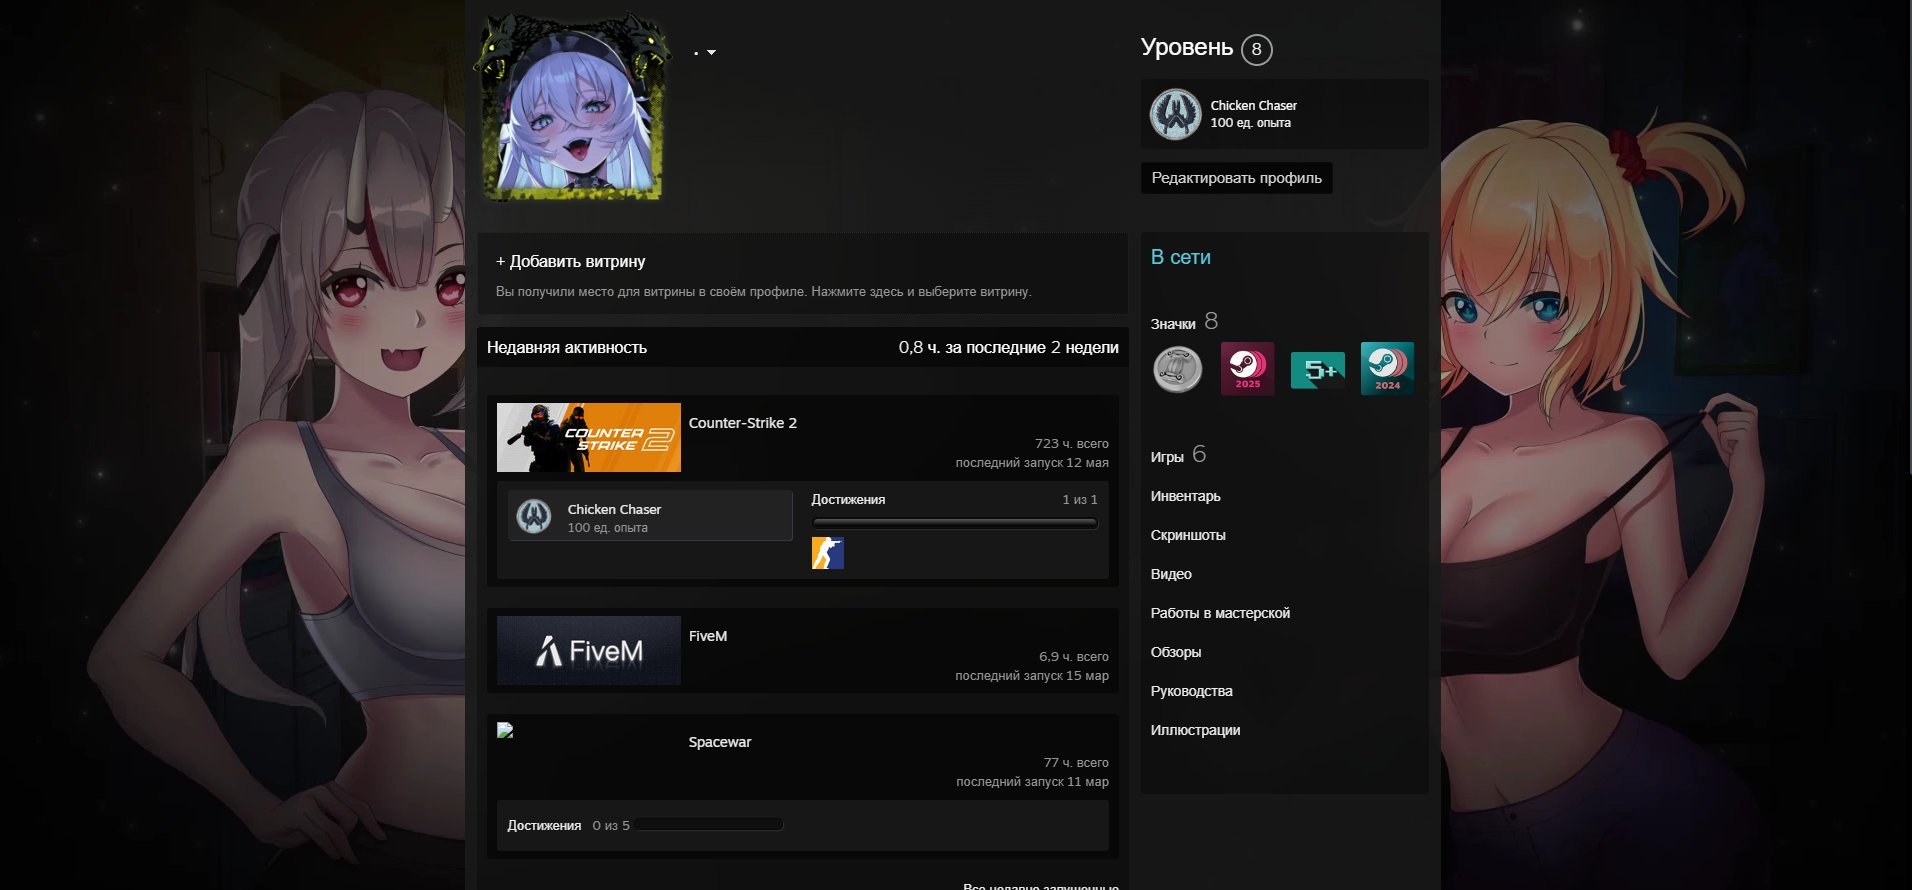Click the 1 из 1 achievements count
The height and width of the screenshot is (890, 1912).
click(x=1080, y=500)
